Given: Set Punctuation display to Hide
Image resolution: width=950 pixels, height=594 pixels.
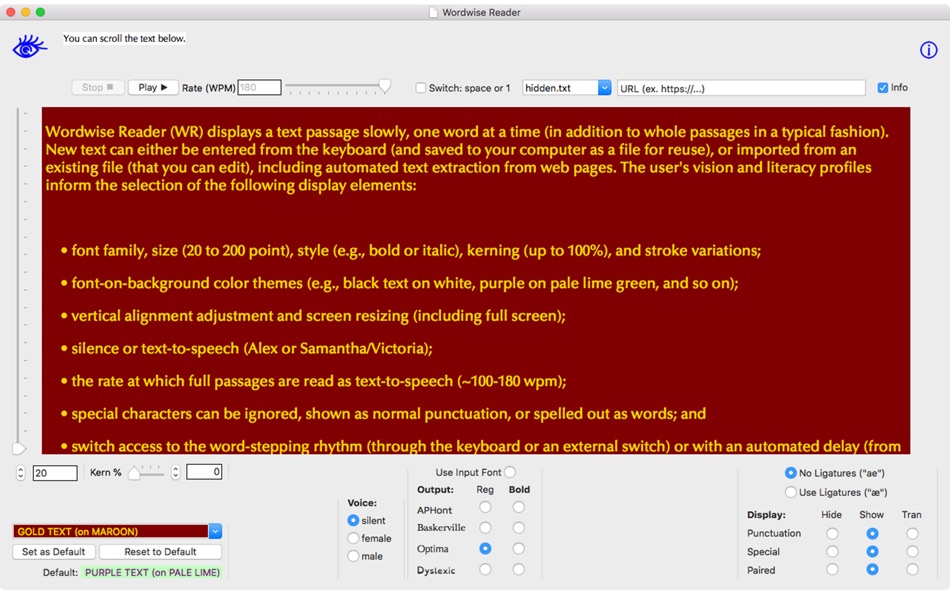Looking at the screenshot, I should click(832, 533).
